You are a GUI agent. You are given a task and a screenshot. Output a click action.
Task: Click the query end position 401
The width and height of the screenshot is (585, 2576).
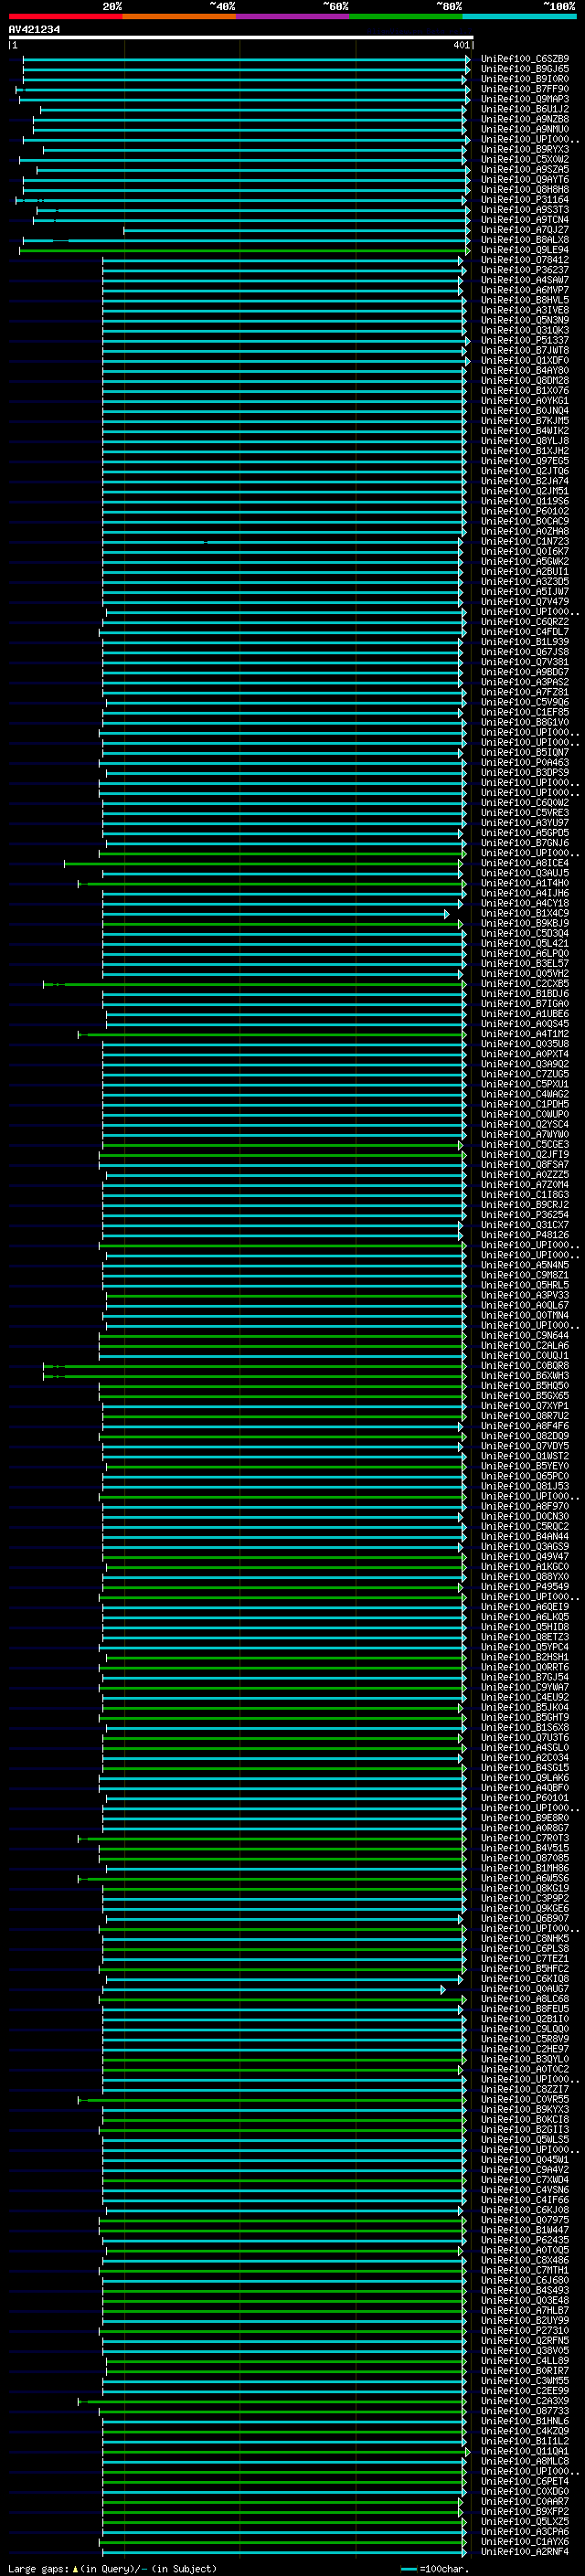click(x=461, y=45)
